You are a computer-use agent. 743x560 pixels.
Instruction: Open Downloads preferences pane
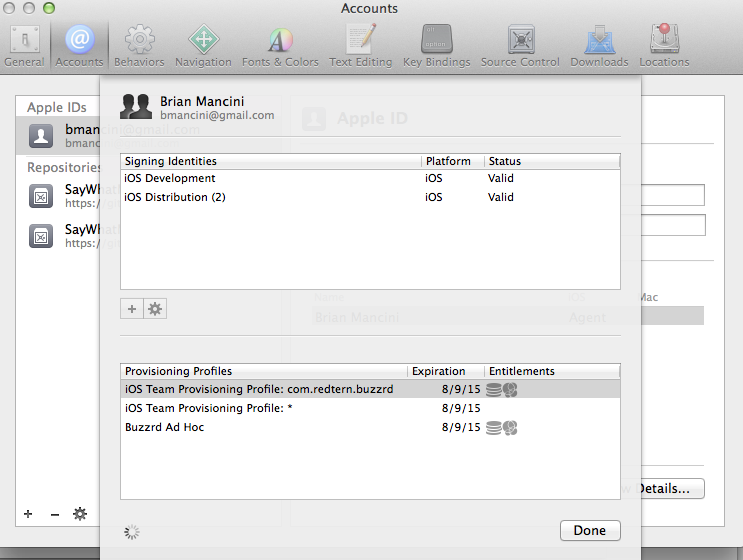pyautogui.click(x=599, y=46)
